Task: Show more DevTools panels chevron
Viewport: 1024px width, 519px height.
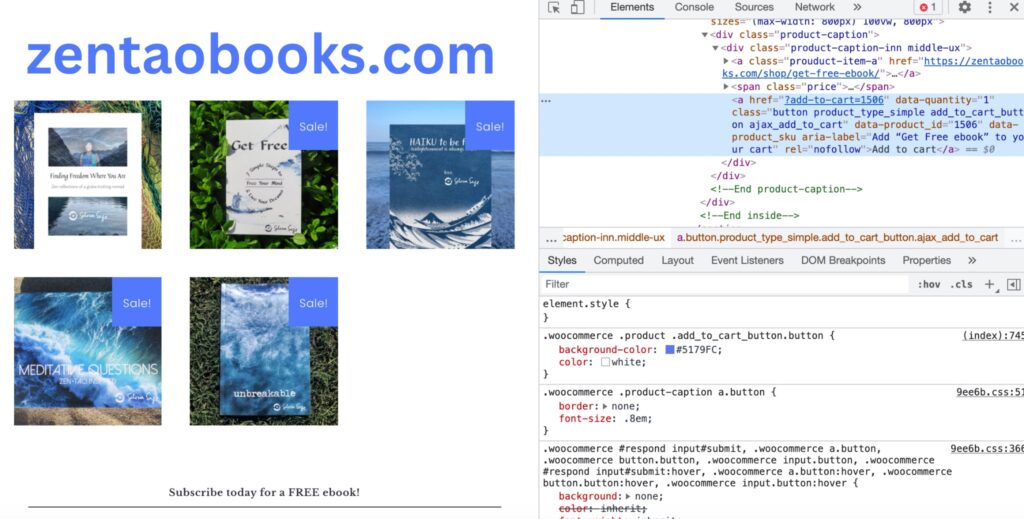Action: pyautogui.click(x=857, y=7)
